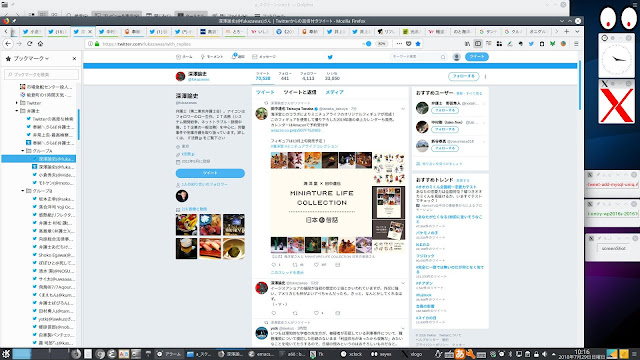The height and width of the screenshot is (360, 640).
Task: Switch to the メディア timeline tab
Action: (x=334, y=92)
